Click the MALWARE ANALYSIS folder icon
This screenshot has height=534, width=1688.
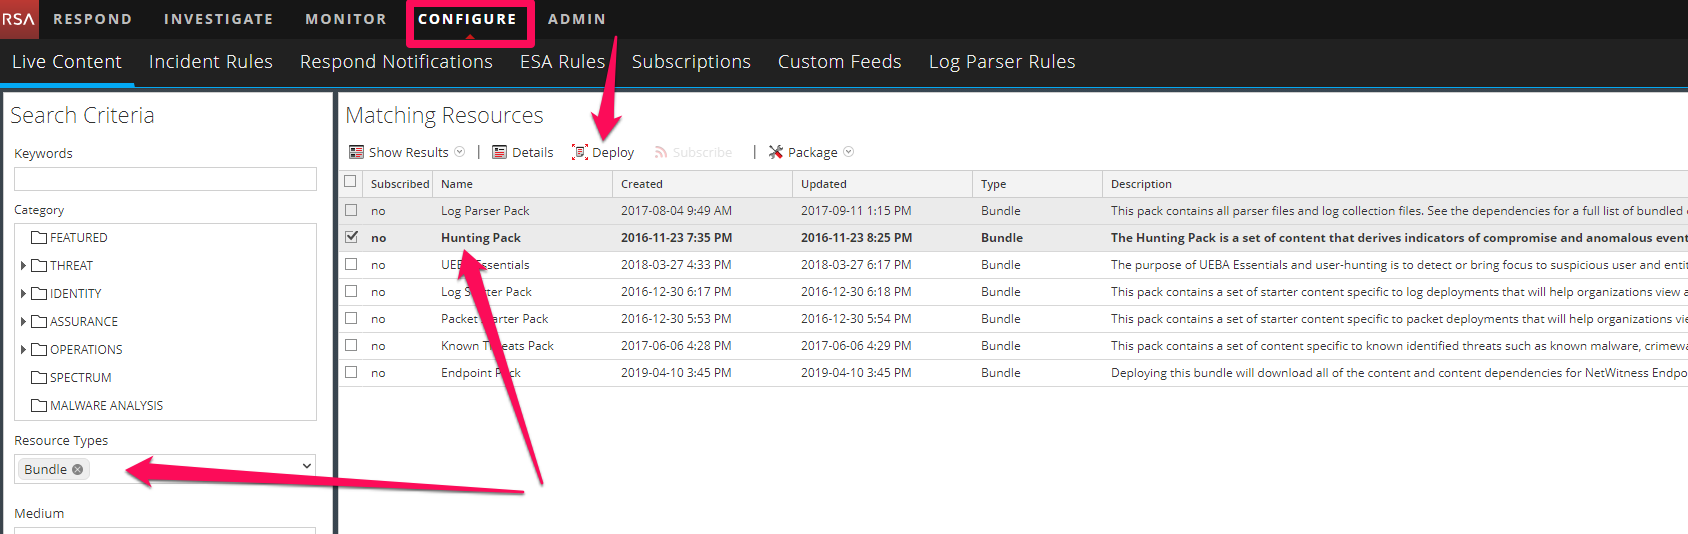pyautogui.click(x=39, y=406)
